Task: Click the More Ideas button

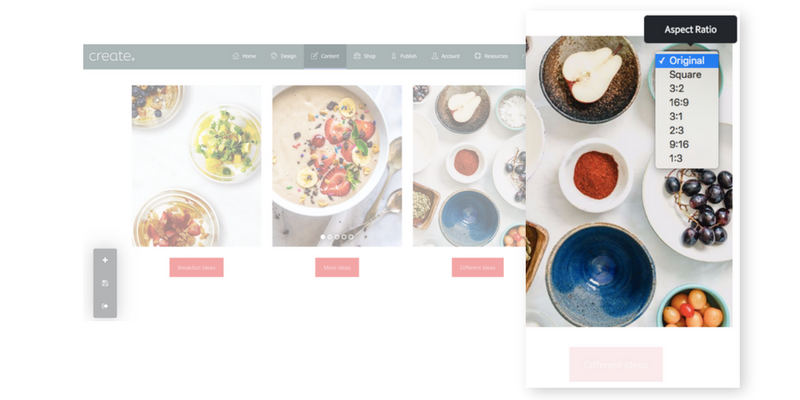Action: [x=337, y=267]
